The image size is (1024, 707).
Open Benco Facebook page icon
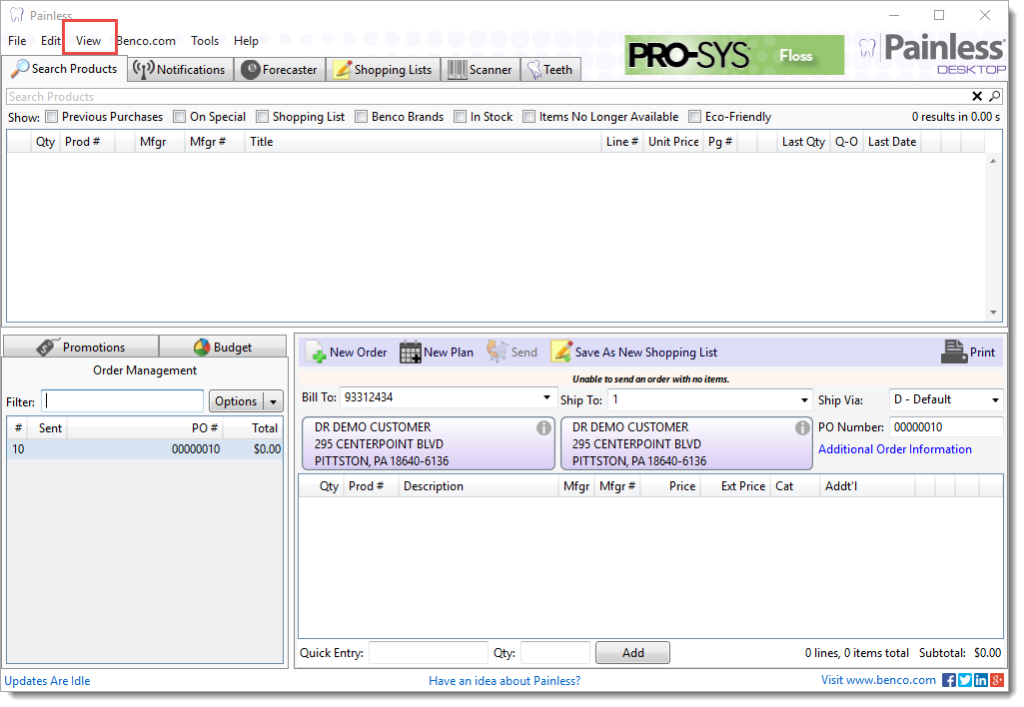[949, 681]
